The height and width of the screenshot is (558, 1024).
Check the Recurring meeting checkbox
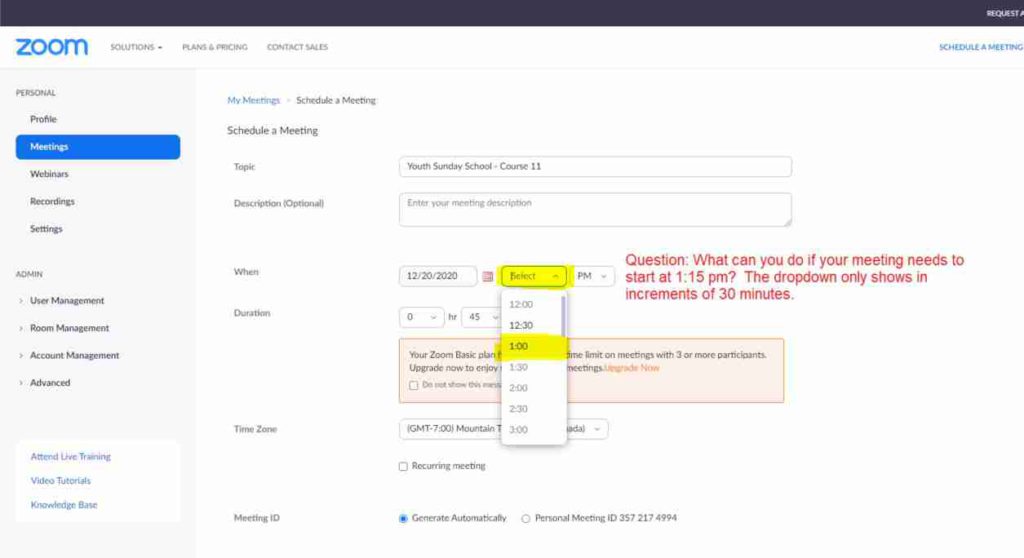(403, 466)
